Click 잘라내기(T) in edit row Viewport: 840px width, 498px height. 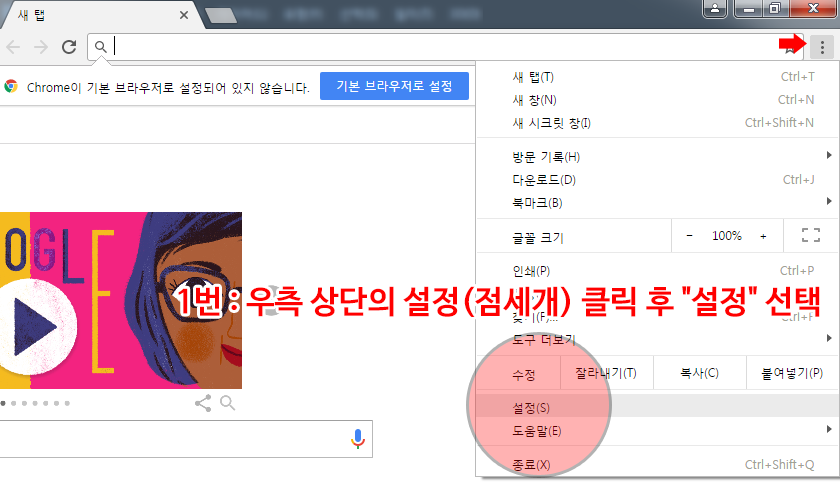(x=606, y=373)
